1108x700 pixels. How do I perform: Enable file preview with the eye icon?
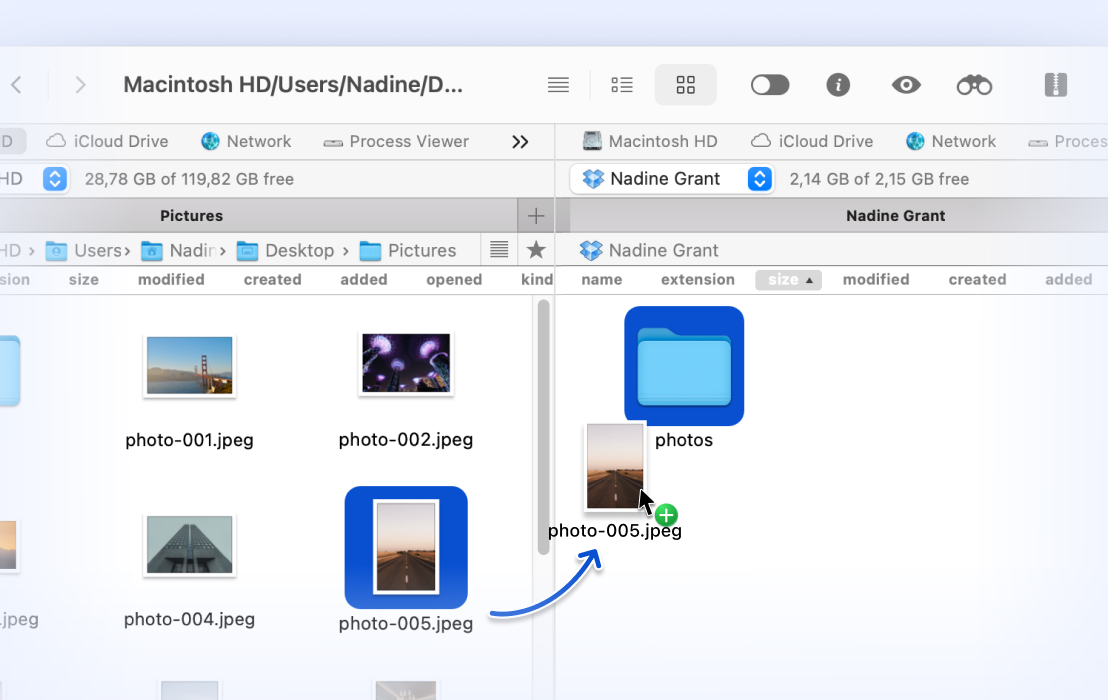point(906,84)
